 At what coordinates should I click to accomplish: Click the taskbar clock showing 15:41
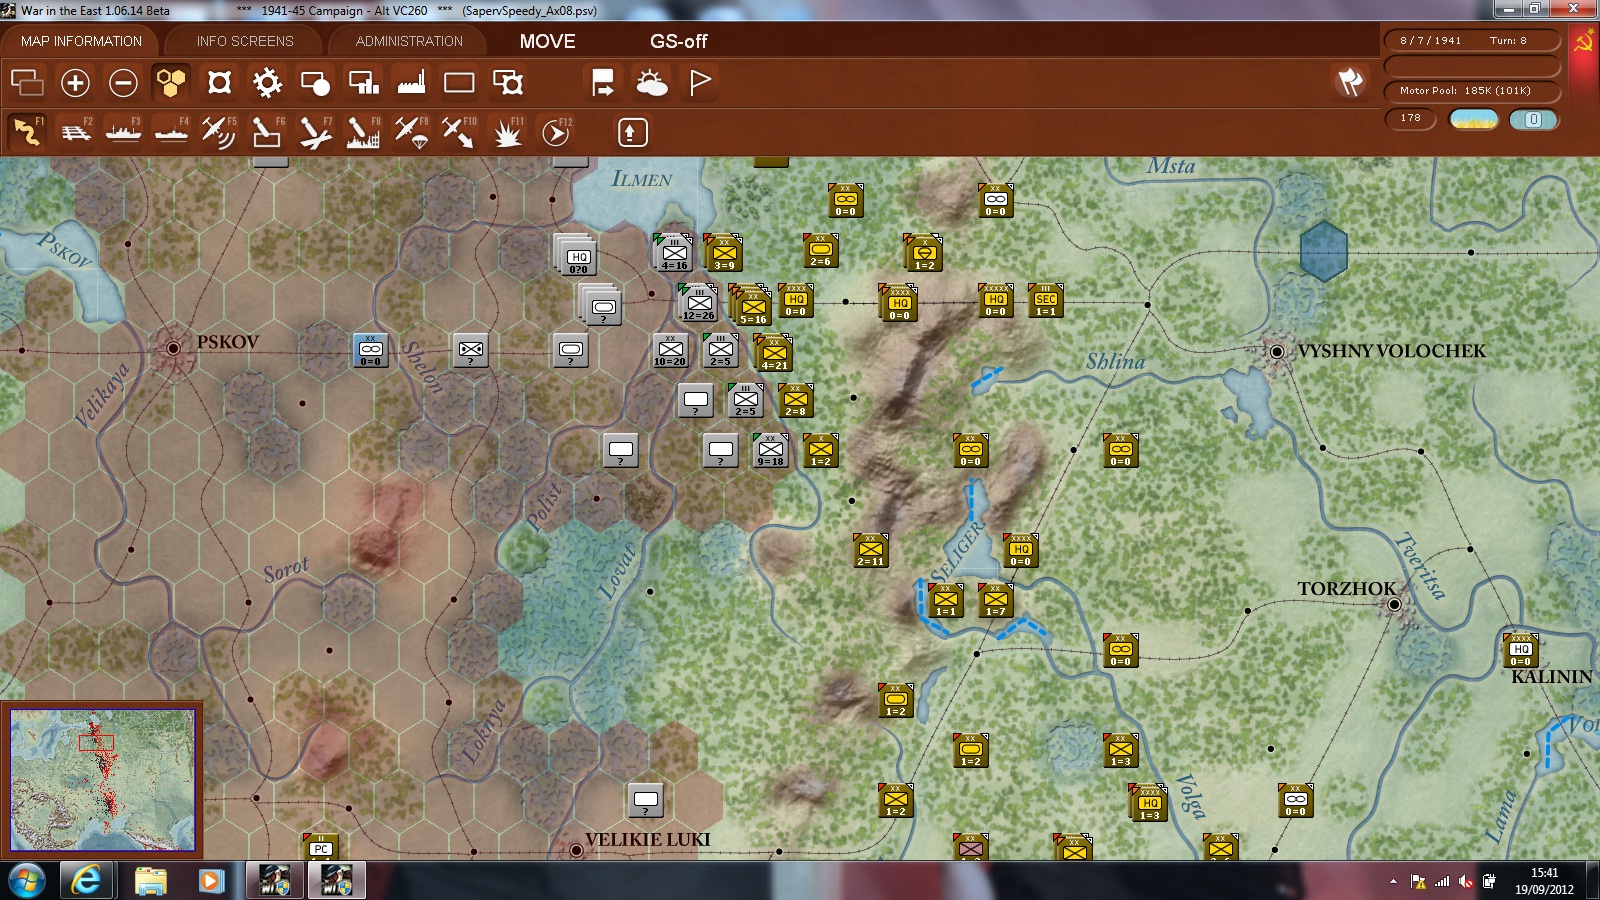pos(1544,881)
